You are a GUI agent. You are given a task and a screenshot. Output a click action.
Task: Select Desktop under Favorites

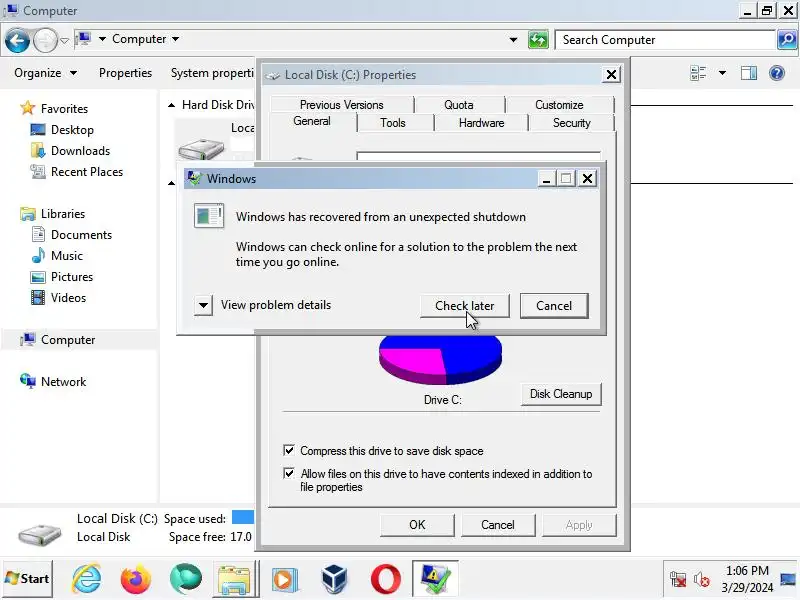click(x=62, y=130)
